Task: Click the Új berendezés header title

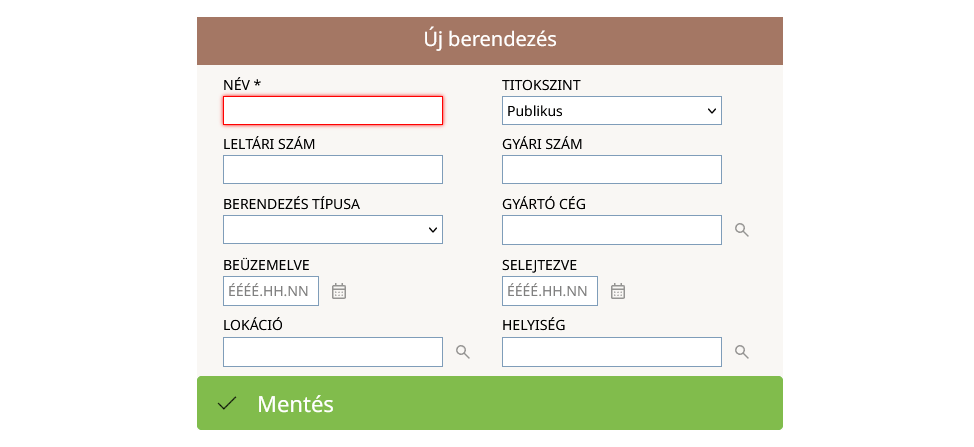Action: click(489, 40)
